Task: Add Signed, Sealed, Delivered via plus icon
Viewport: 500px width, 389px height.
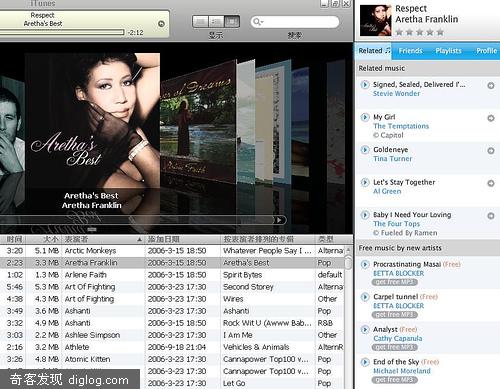Action: (x=491, y=85)
